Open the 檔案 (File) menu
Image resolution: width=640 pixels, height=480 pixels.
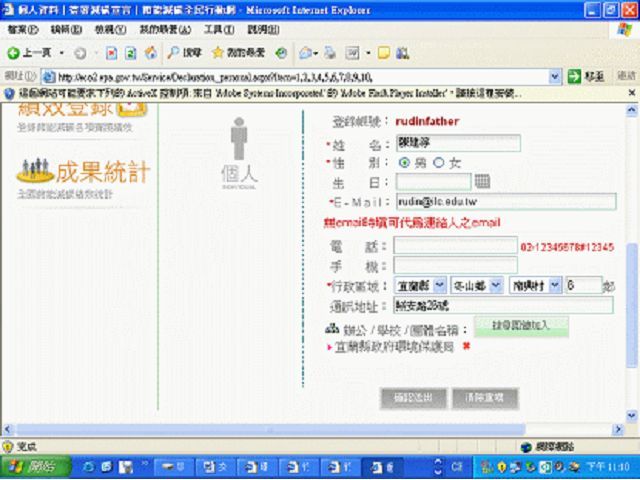coord(18,30)
